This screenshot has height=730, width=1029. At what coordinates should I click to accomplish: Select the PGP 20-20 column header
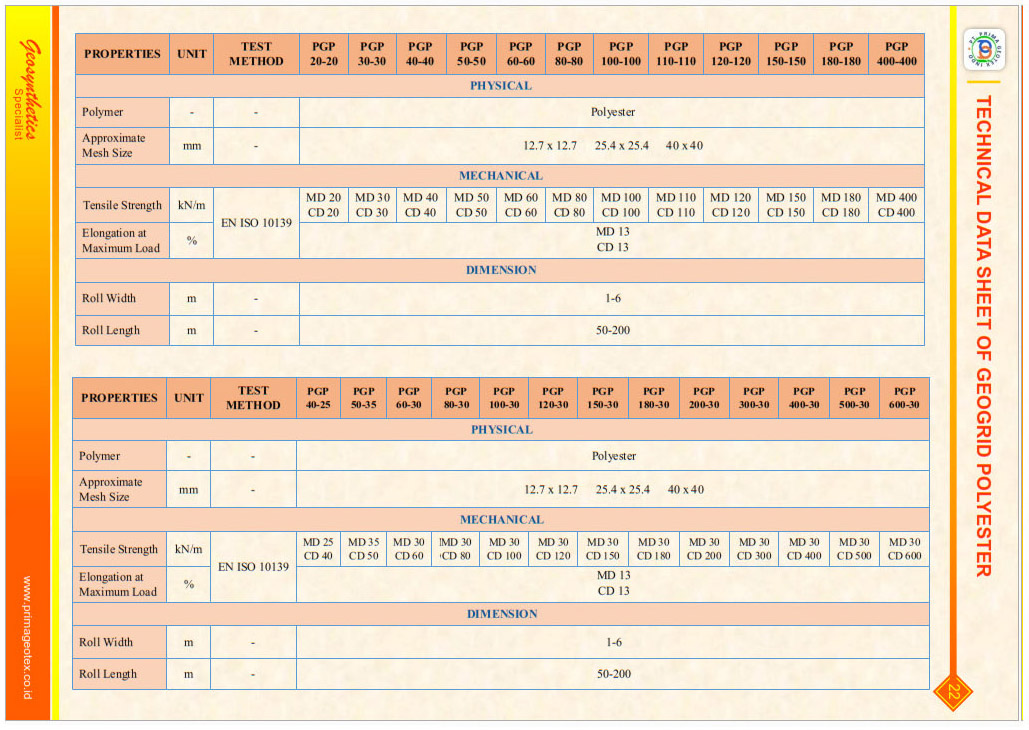(324, 54)
